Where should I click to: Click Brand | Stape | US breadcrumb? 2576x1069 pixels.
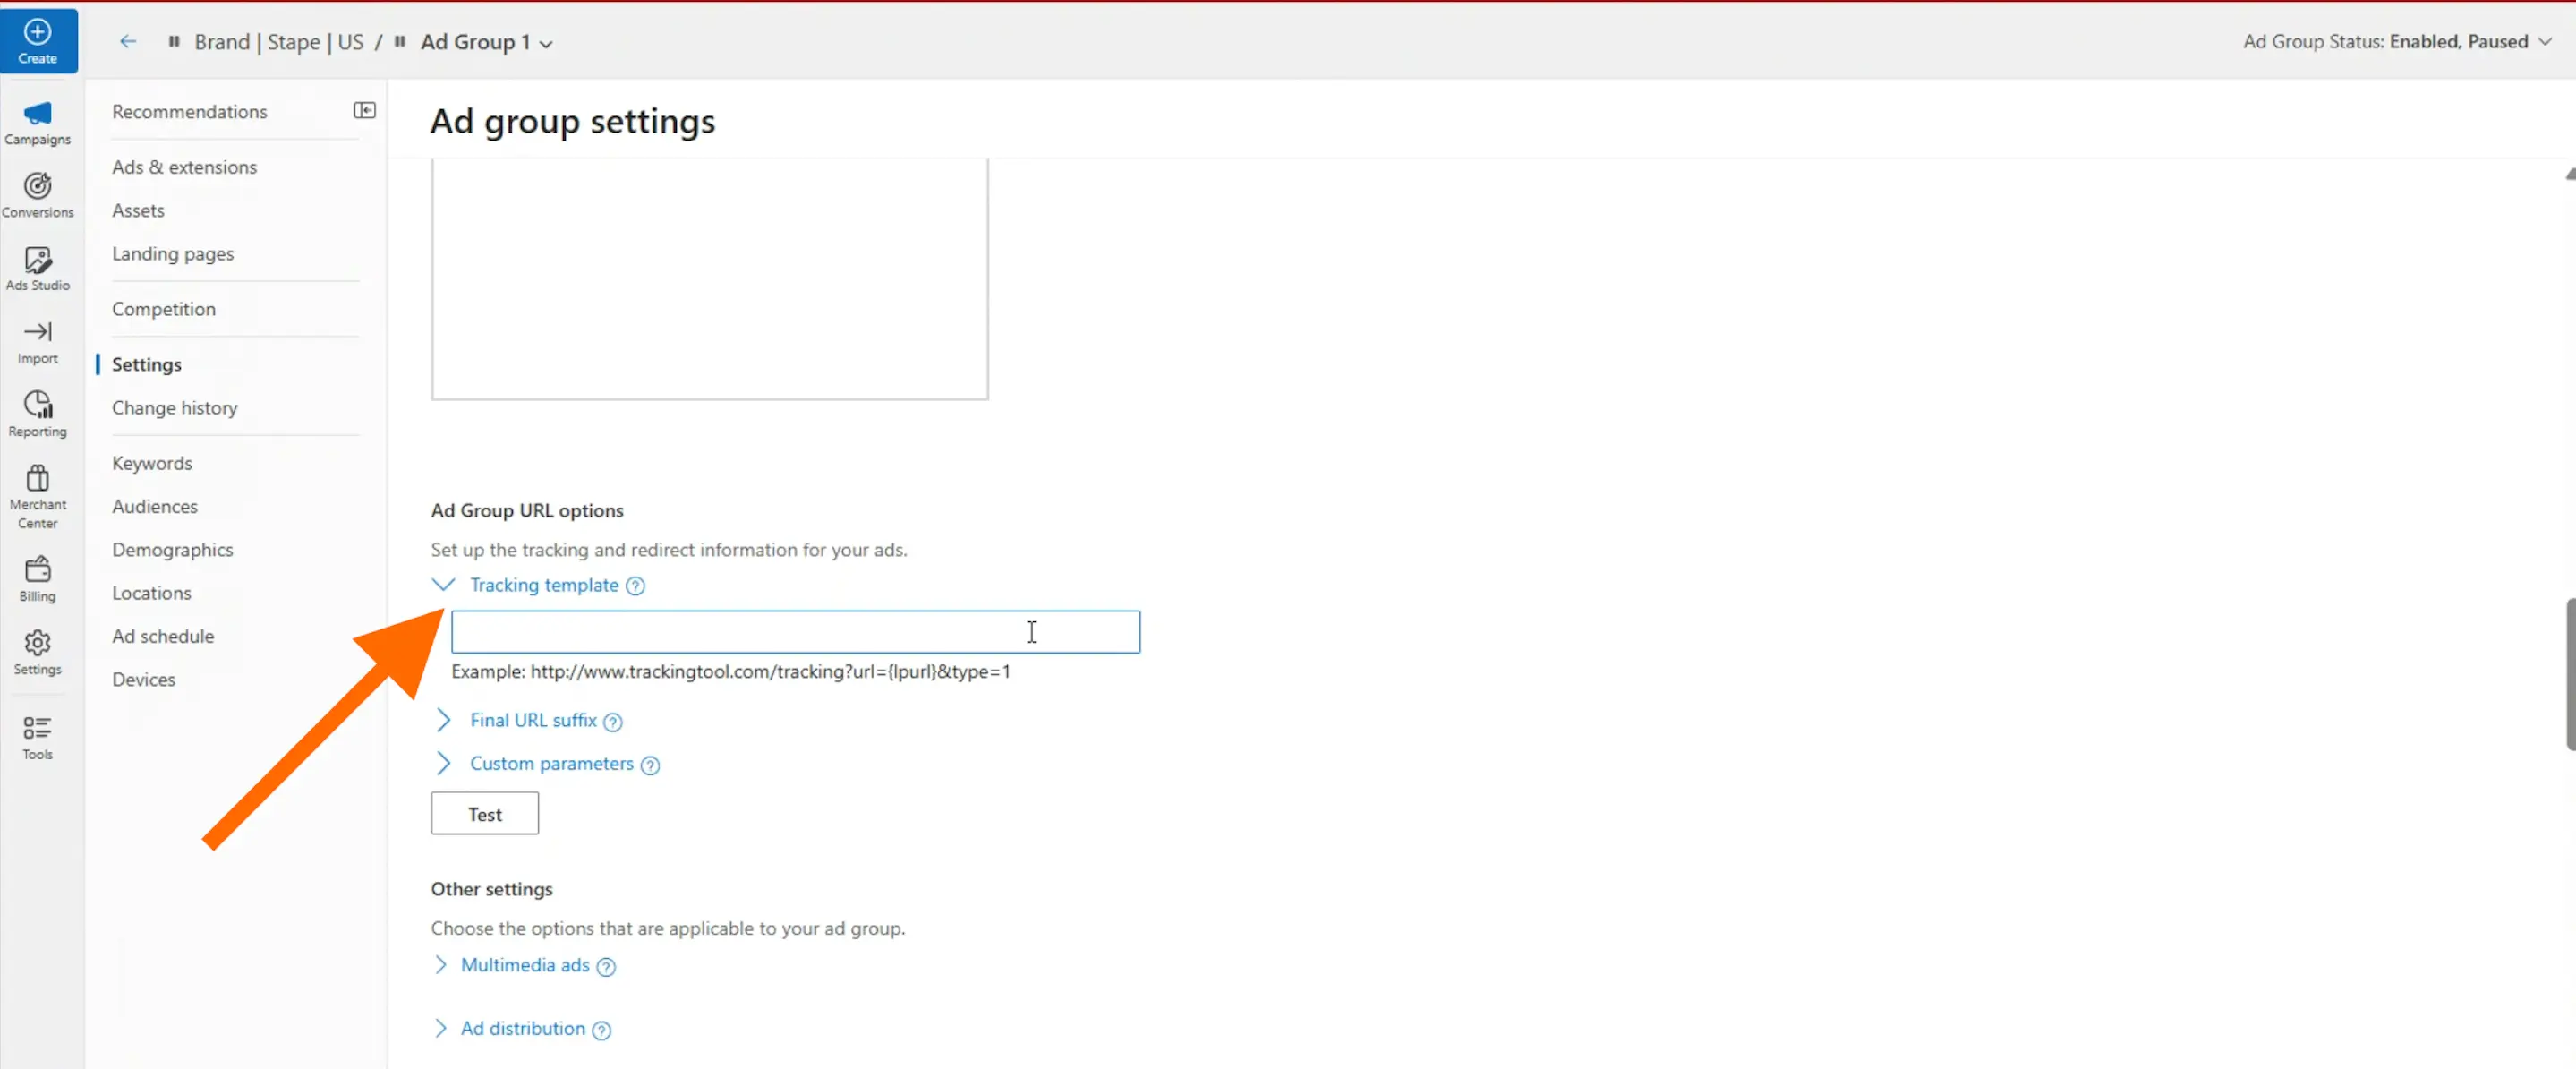(279, 42)
